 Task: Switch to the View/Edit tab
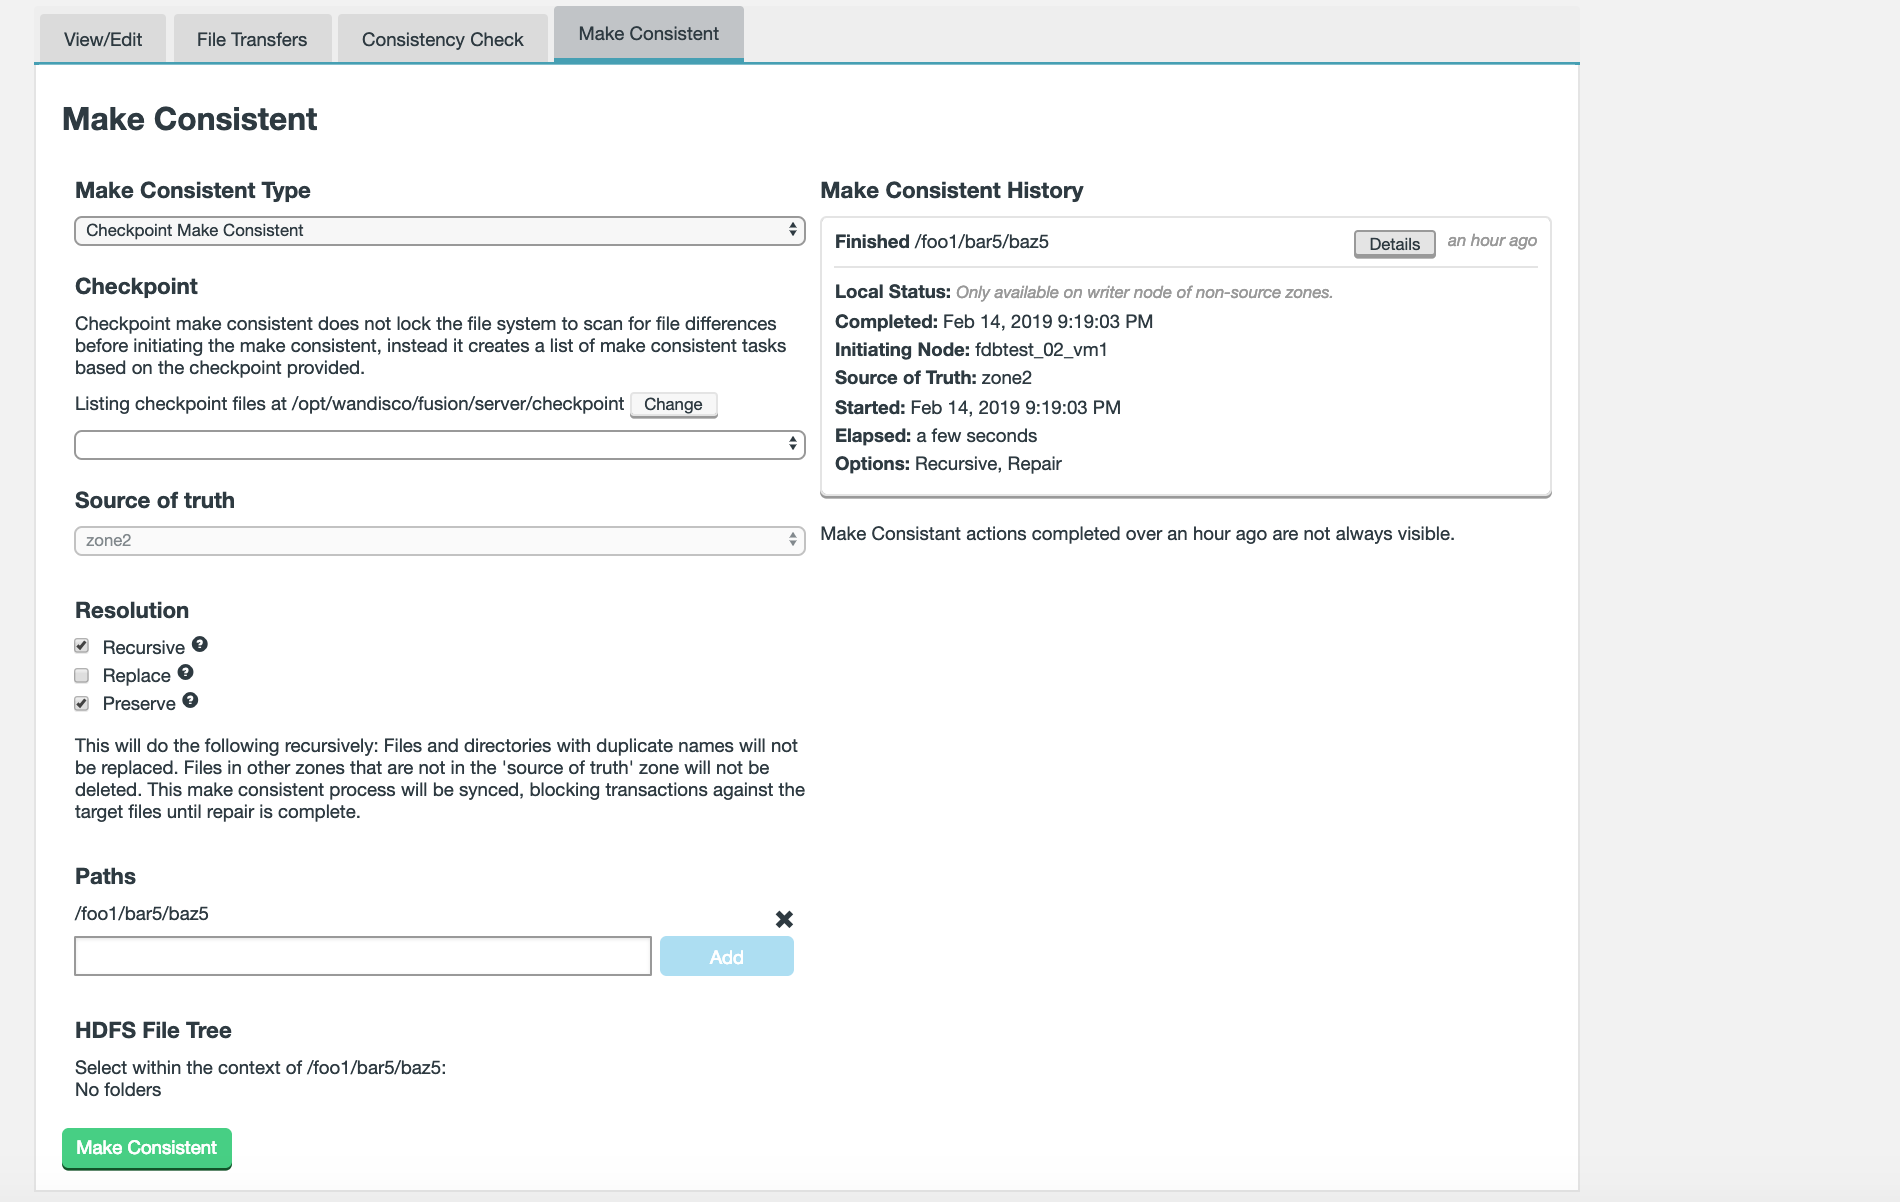pos(103,40)
